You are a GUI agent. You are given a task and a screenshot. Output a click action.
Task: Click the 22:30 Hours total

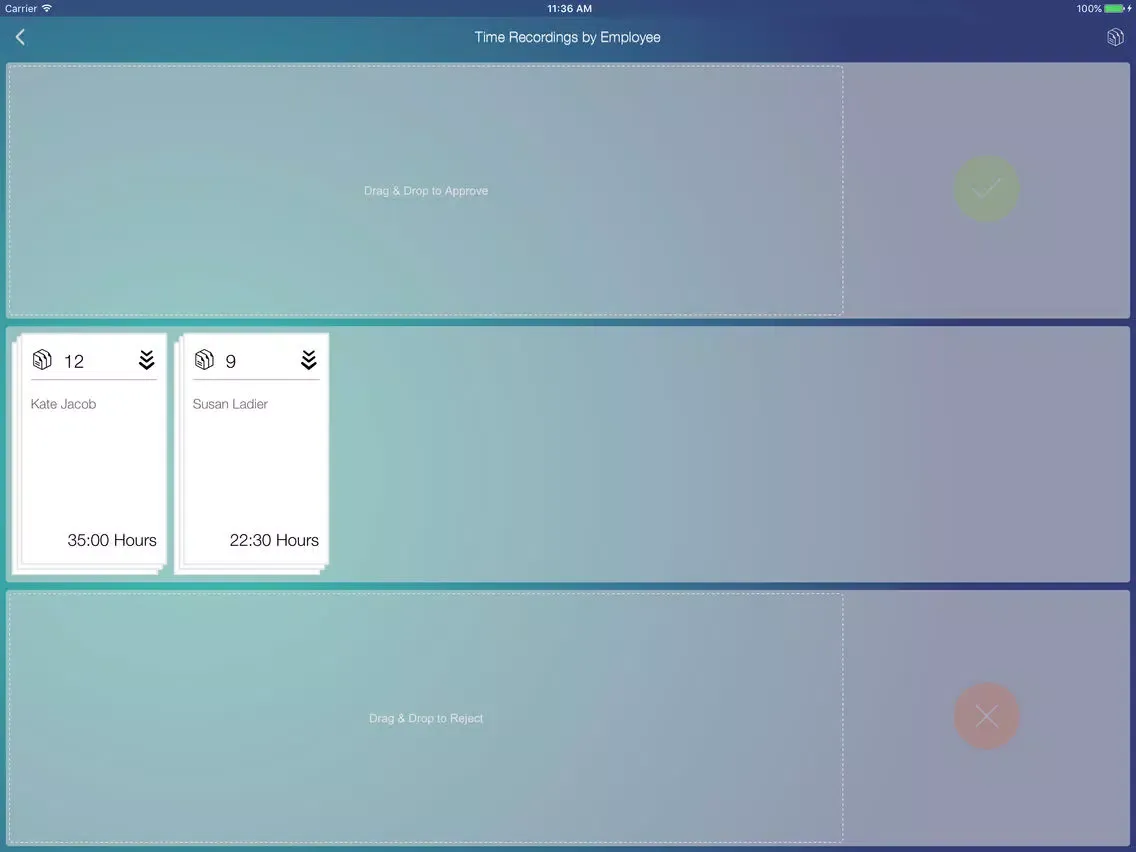[274, 540]
